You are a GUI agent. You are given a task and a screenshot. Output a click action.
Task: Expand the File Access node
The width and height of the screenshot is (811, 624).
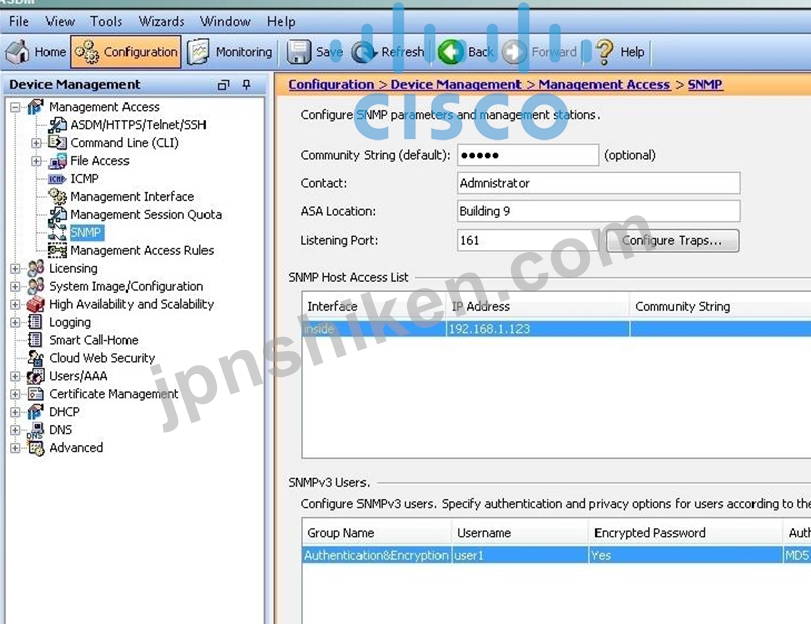point(36,161)
